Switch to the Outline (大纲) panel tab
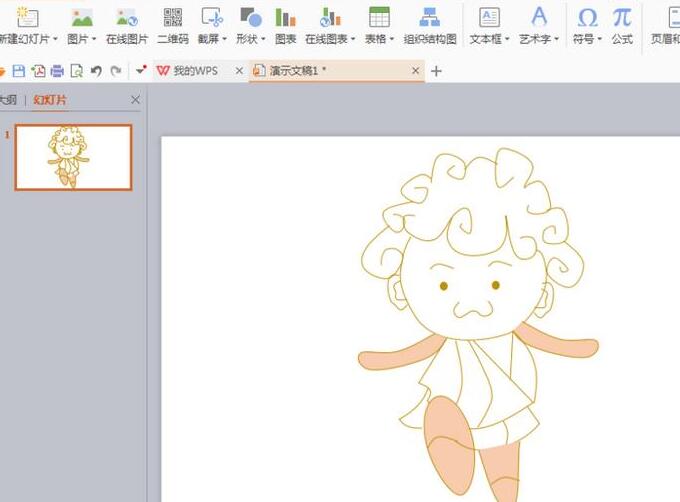Viewport: 680px width, 502px height. point(8,100)
